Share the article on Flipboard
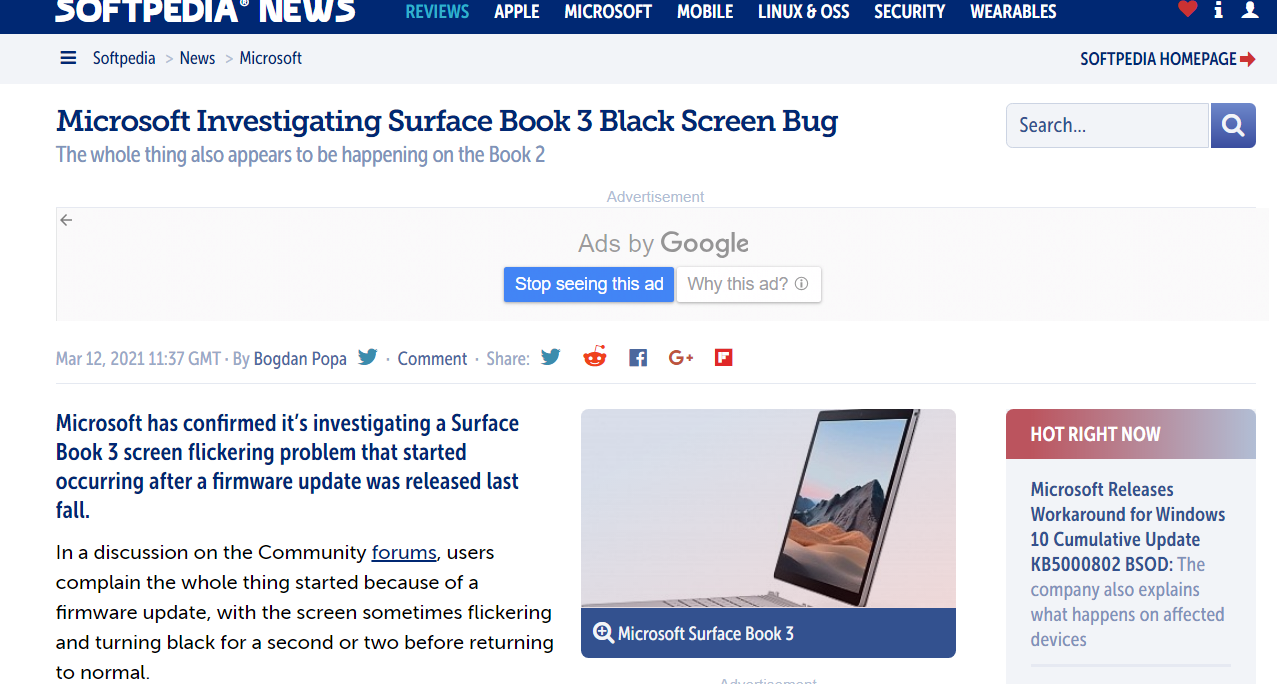The image size is (1277, 684). click(x=724, y=357)
